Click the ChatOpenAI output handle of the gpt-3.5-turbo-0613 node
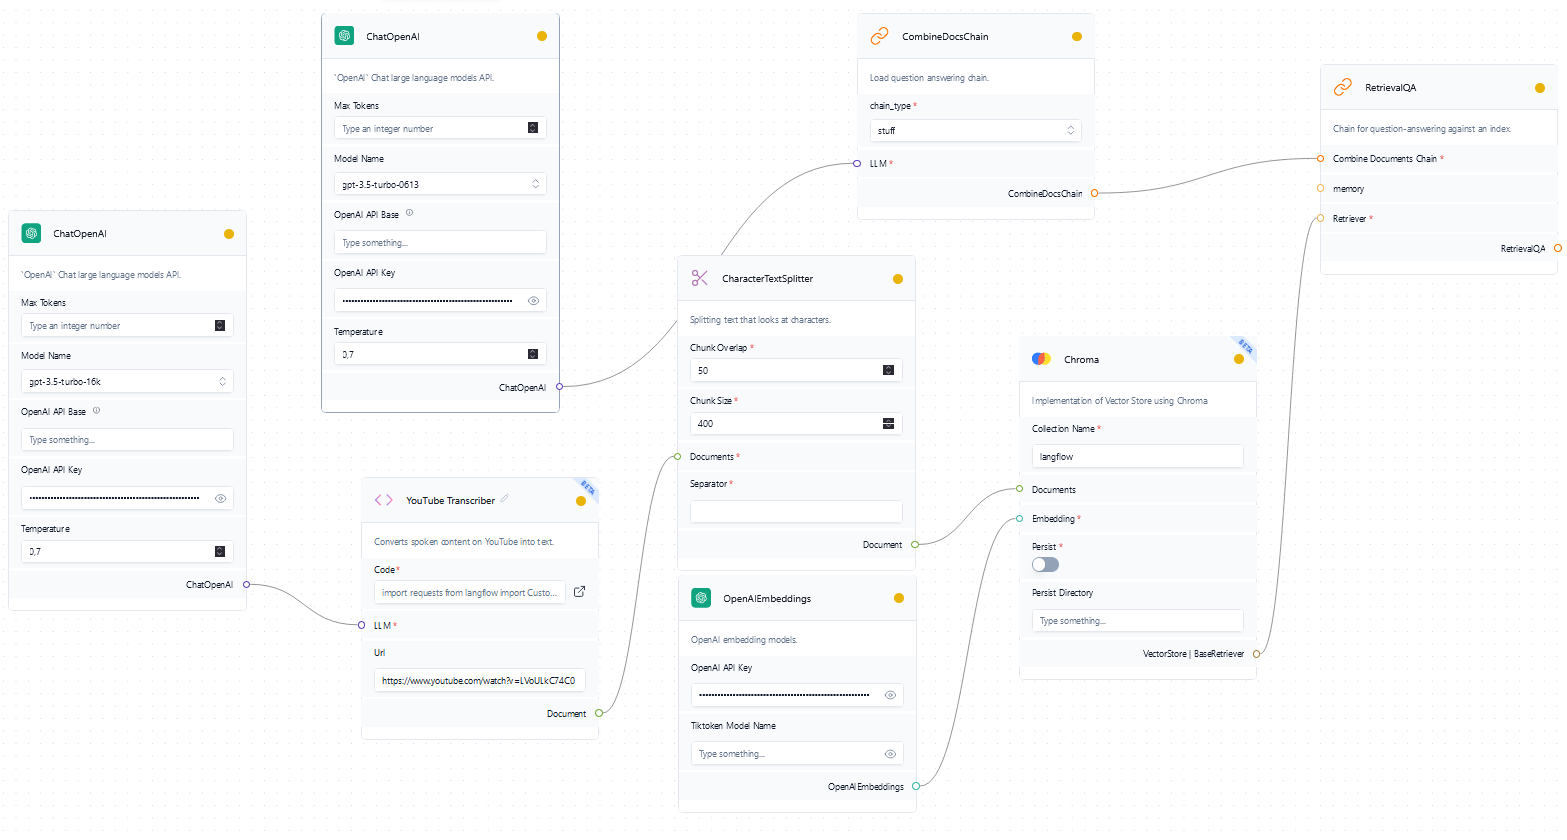Screen dimensions: 1567x840 [559, 386]
